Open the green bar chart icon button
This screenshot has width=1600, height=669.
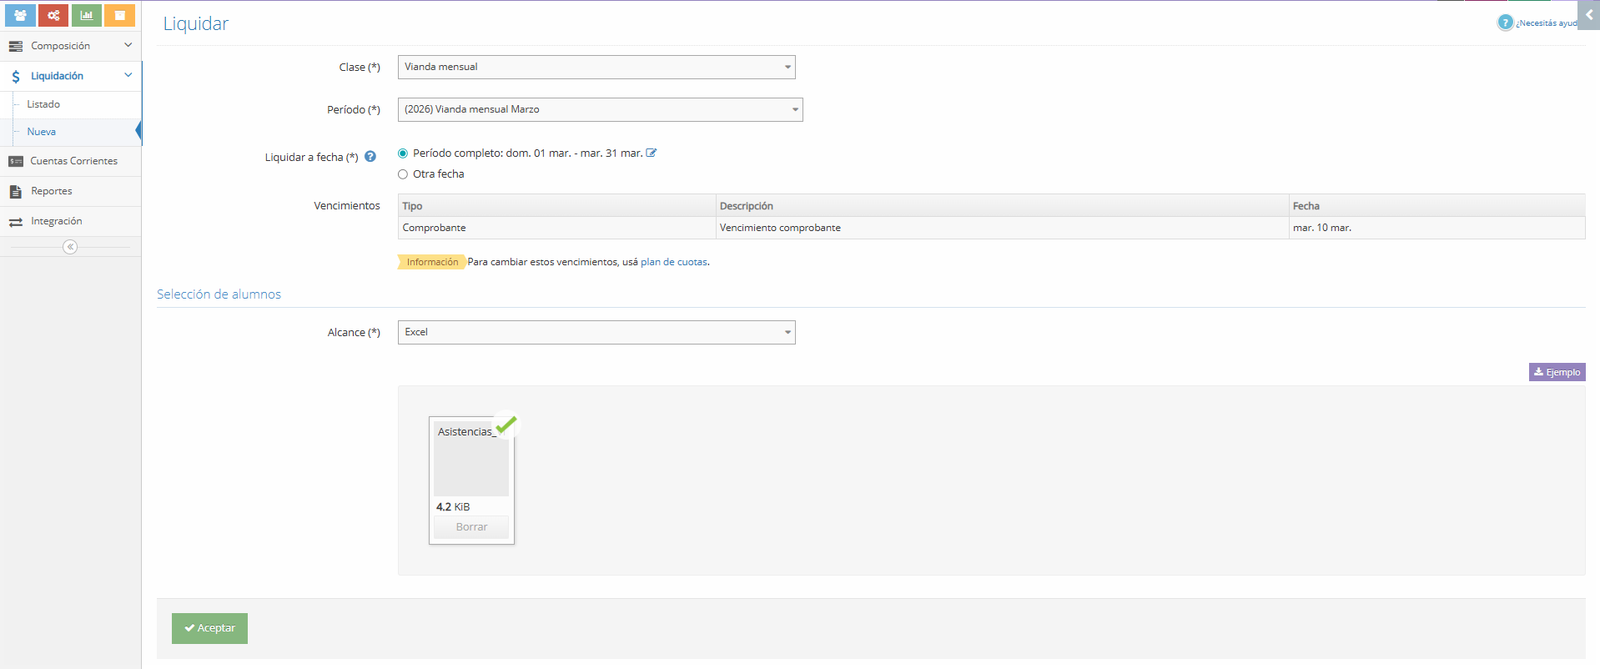point(86,15)
